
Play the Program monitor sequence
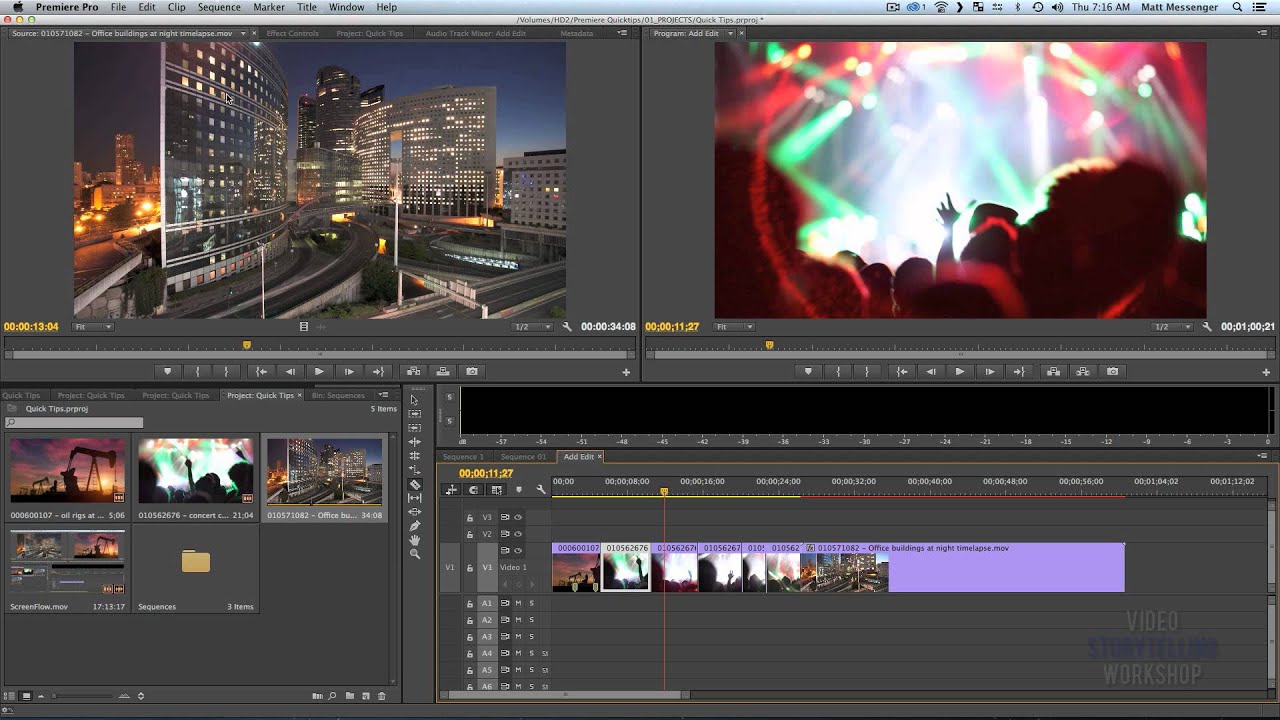(x=959, y=371)
